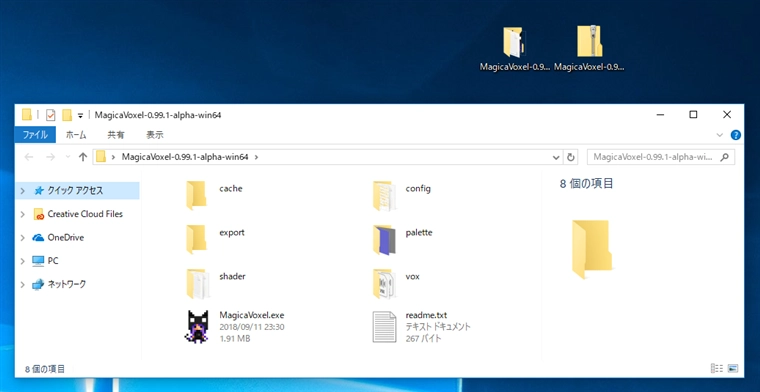The width and height of the screenshot is (760, 392).
Task: Maximize the Explorer window
Action: click(x=694, y=115)
